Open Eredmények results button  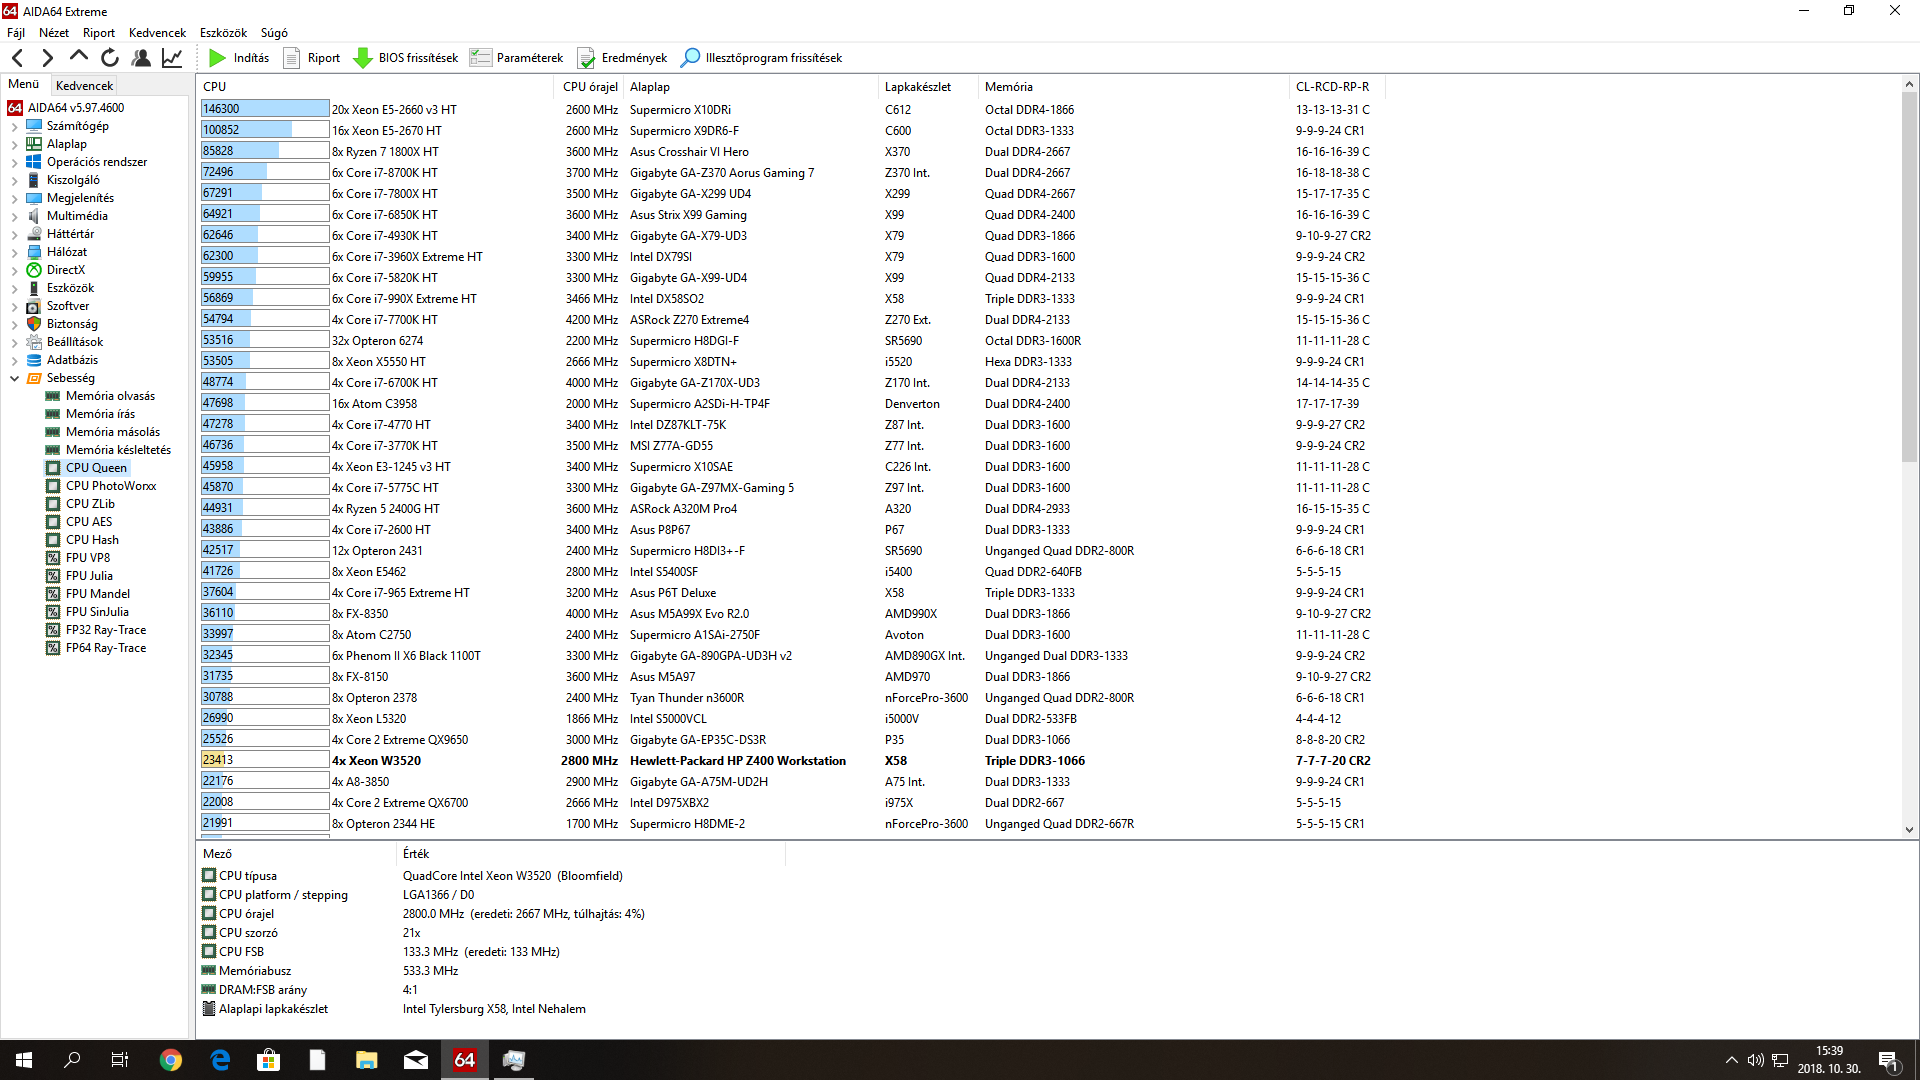pyautogui.click(x=622, y=58)
